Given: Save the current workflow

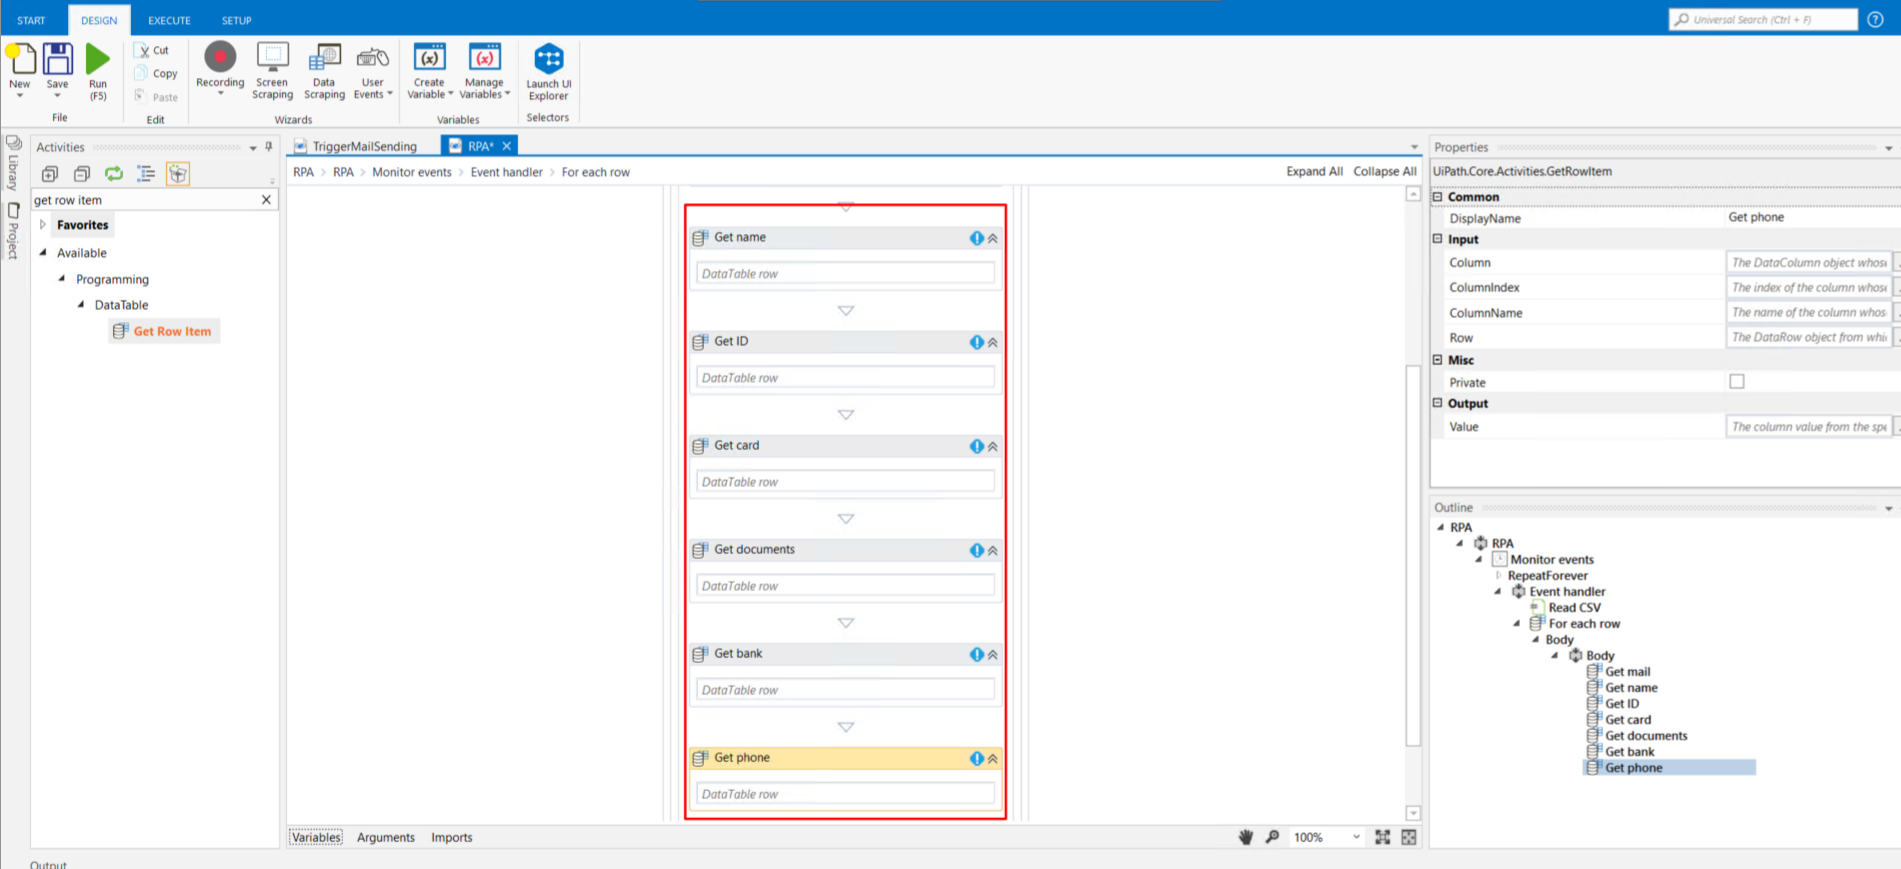Looking at the screenshot, I should click(58, 69).
